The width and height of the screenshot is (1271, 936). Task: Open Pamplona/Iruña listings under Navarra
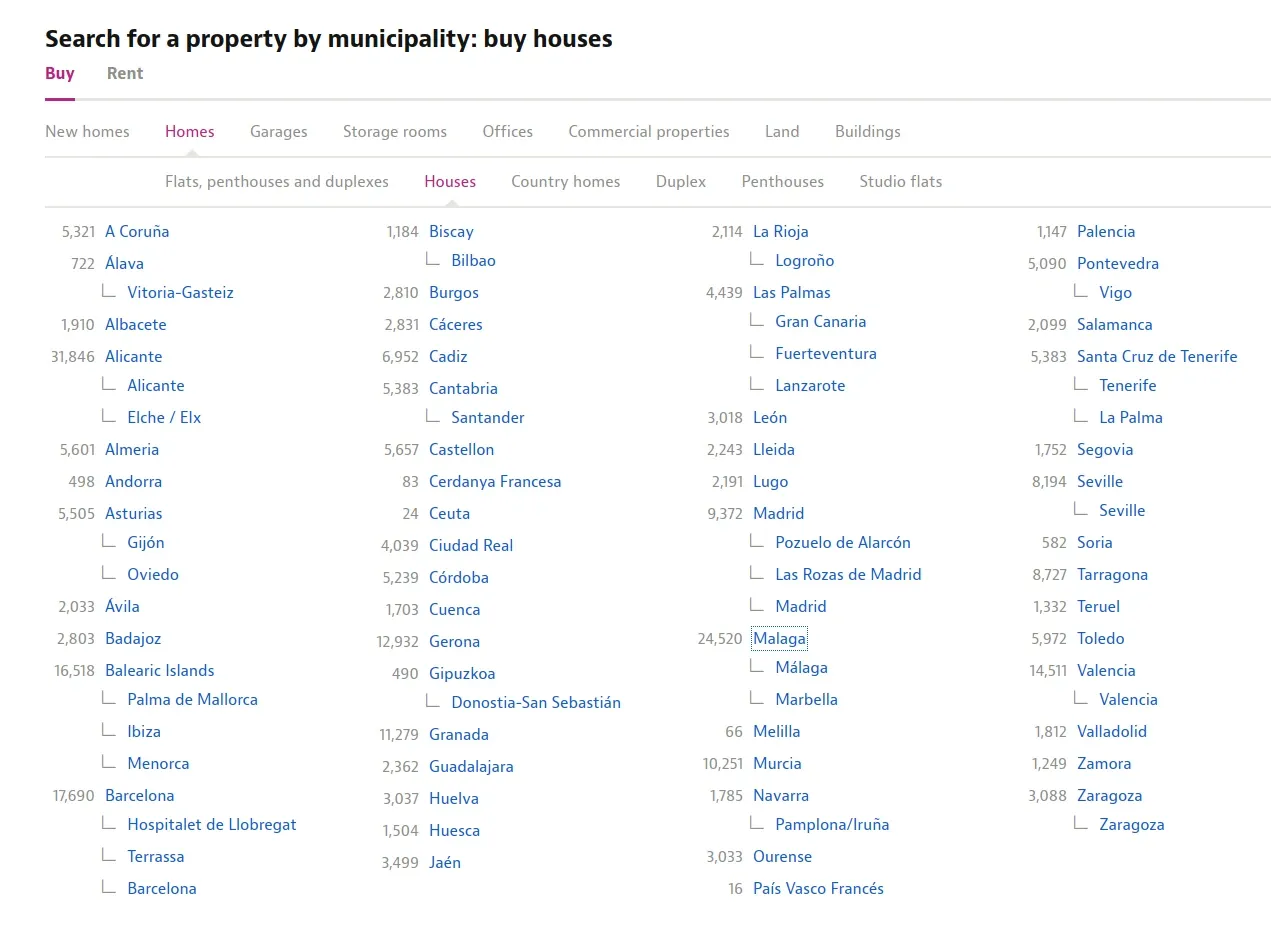point(832,824)
